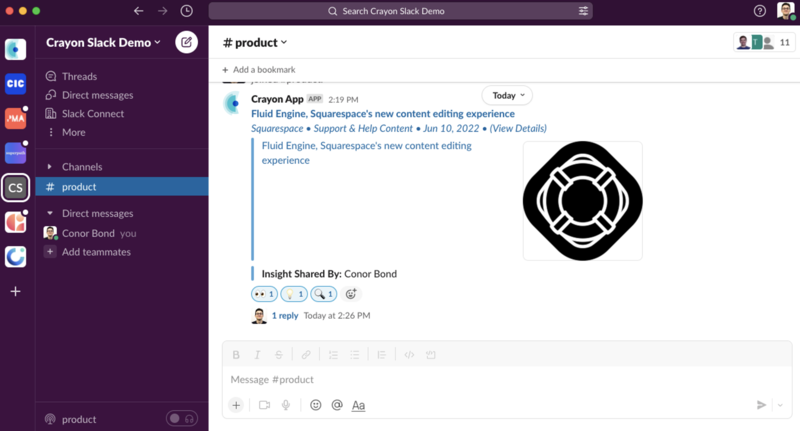Viewport: 800px width, 431px height.
Task: Open the Crayon Slack Demo workspace dropdown
Action: (x=103, y=43)
